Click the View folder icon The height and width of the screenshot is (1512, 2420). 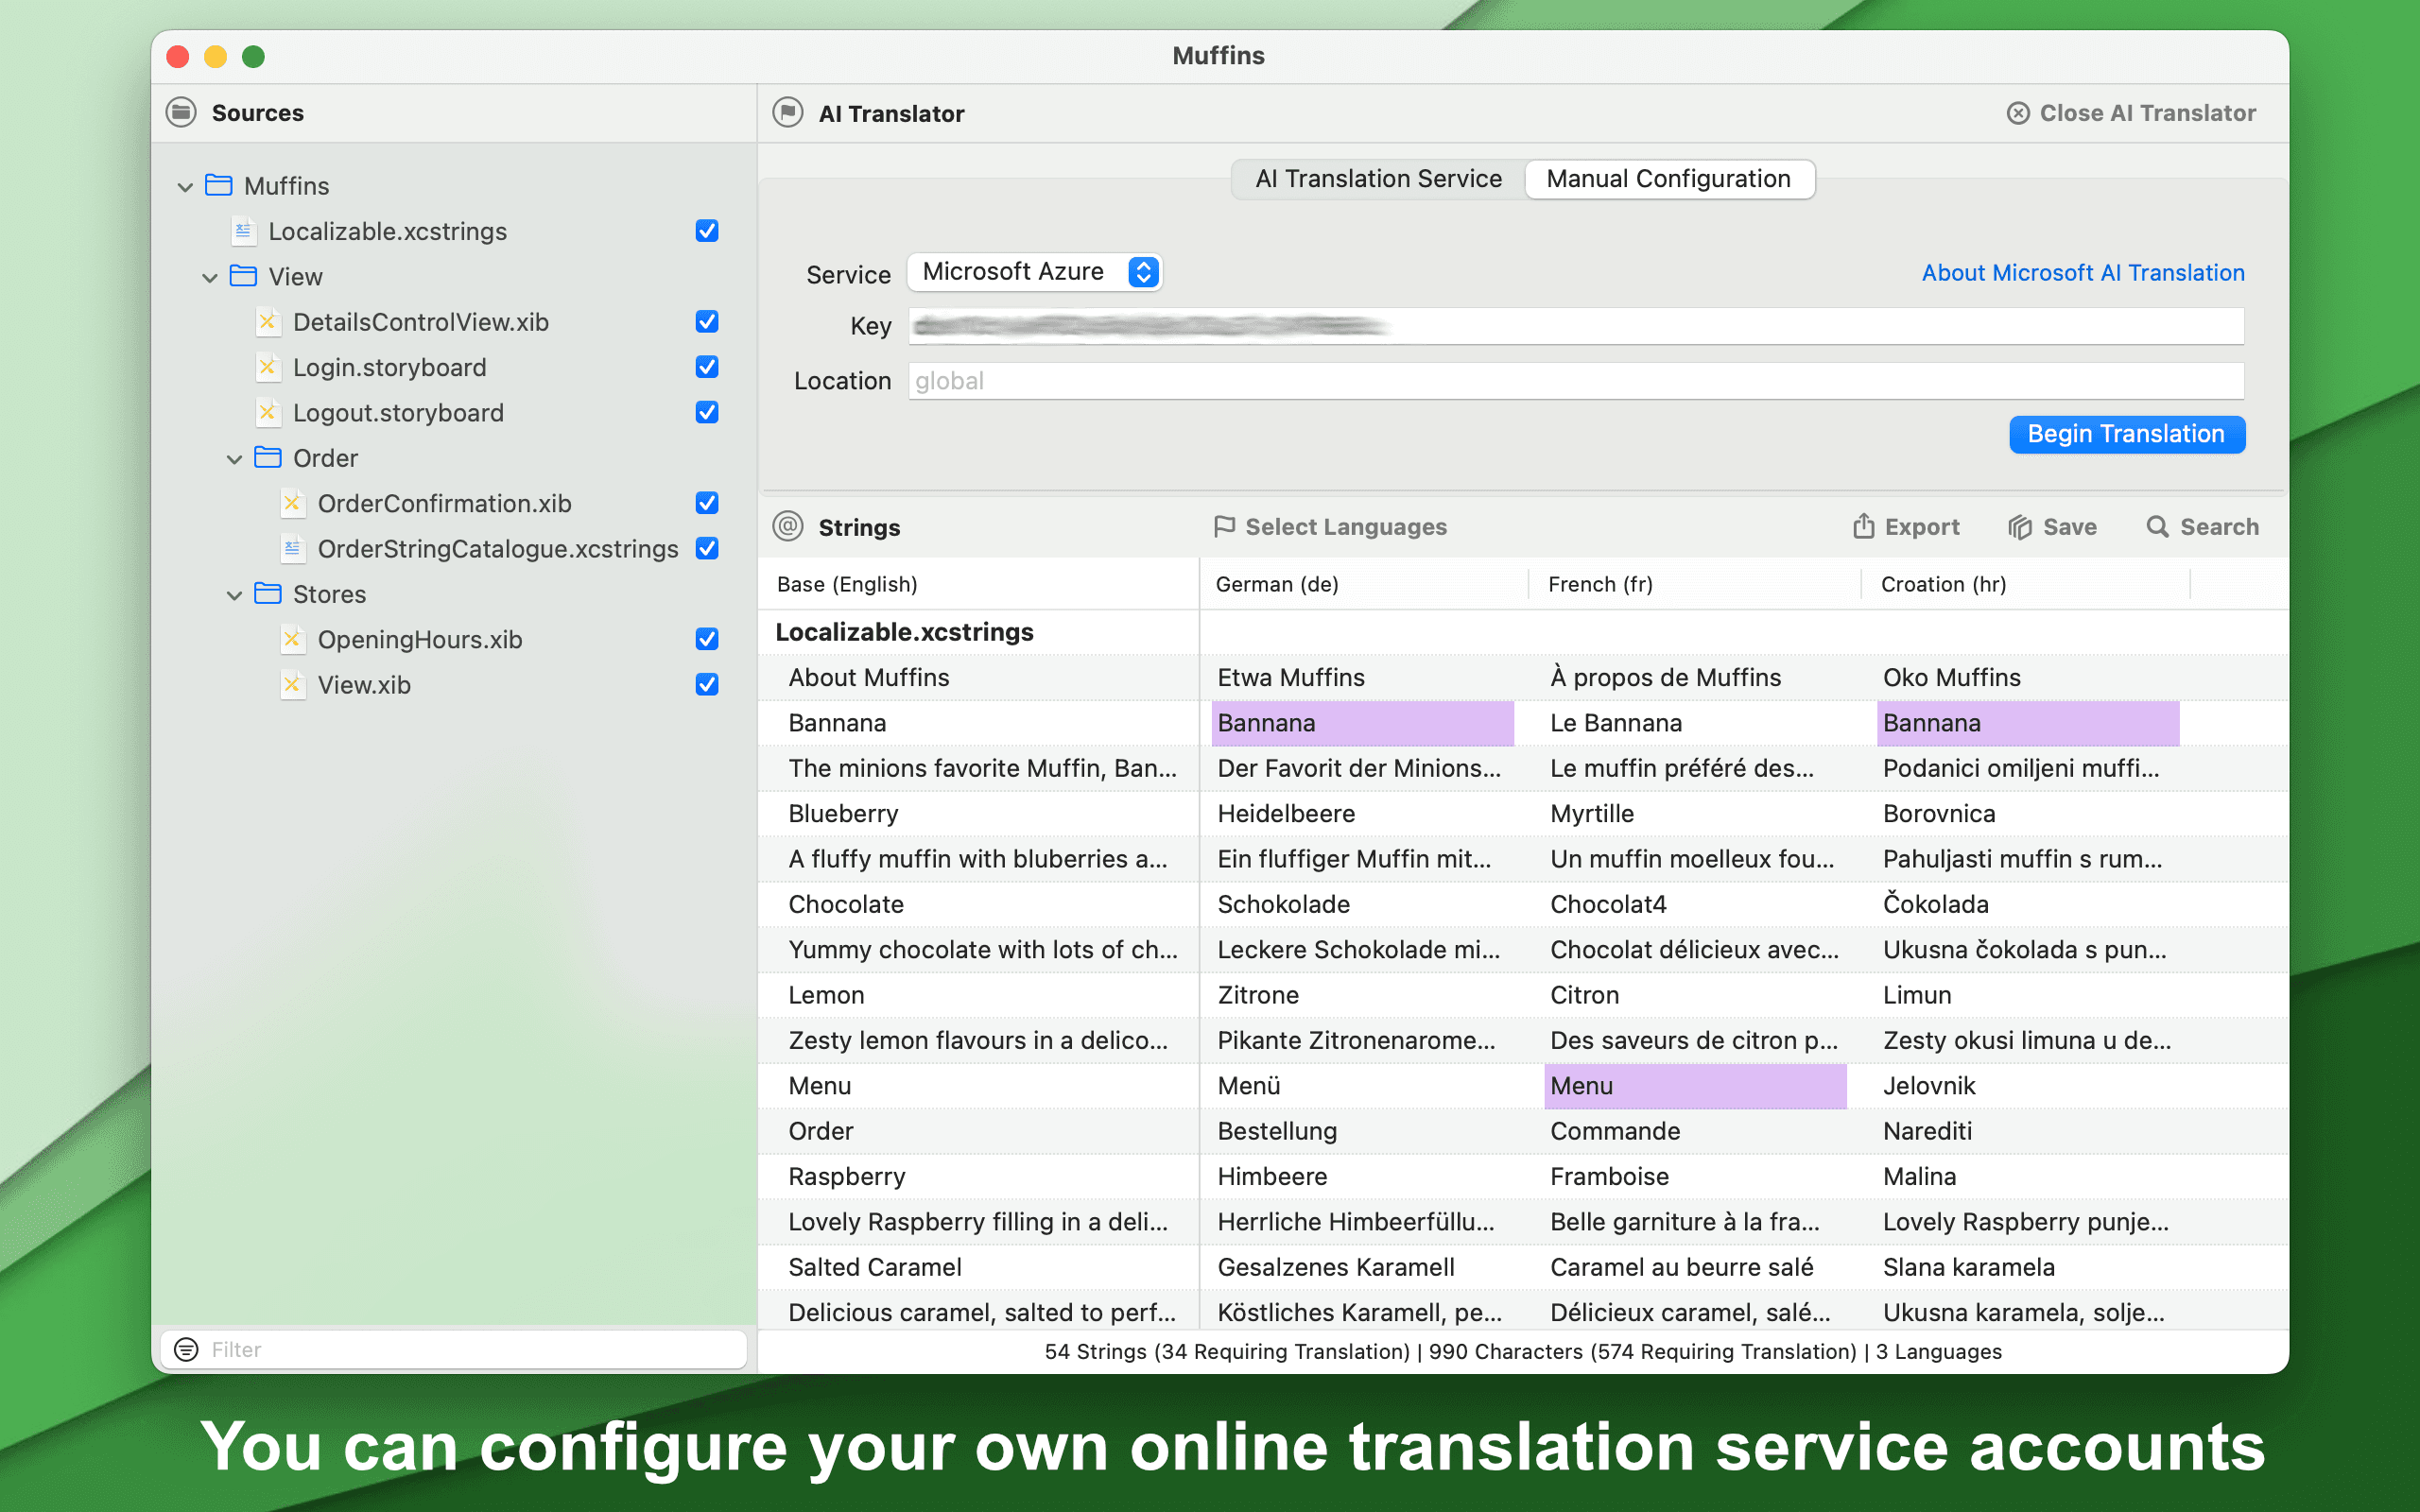click(x=243, y=276)
